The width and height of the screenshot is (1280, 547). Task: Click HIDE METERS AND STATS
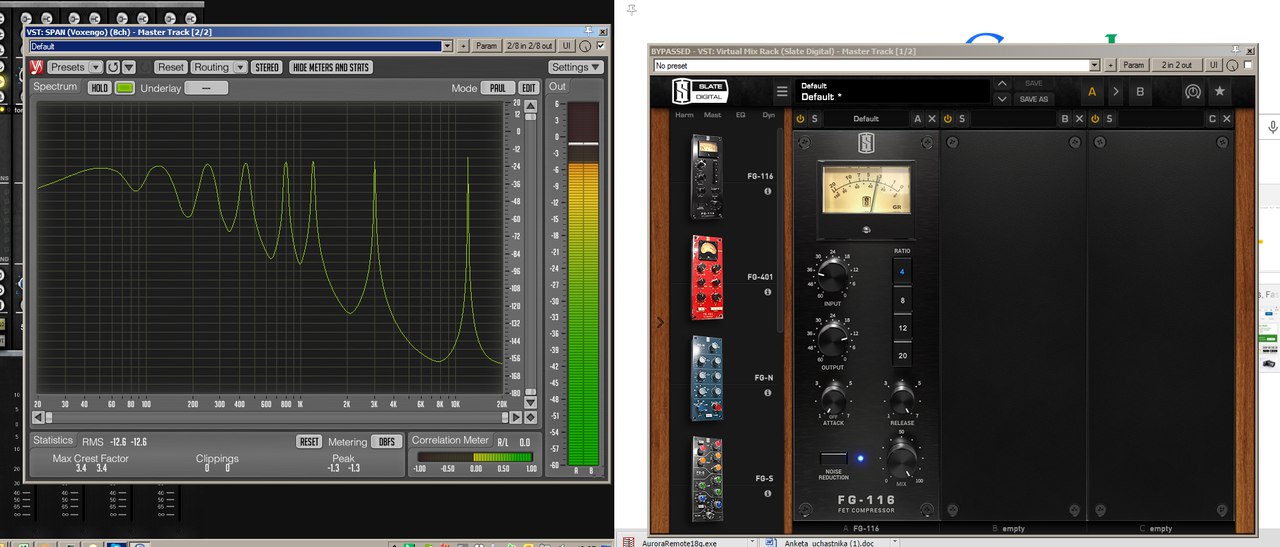coord(331,67)
